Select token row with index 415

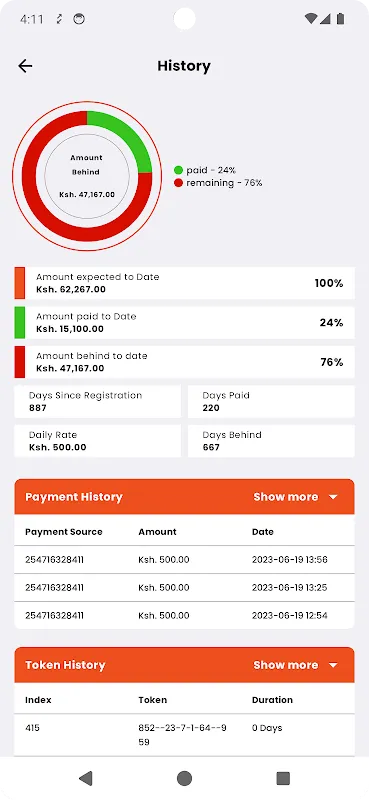184,735
